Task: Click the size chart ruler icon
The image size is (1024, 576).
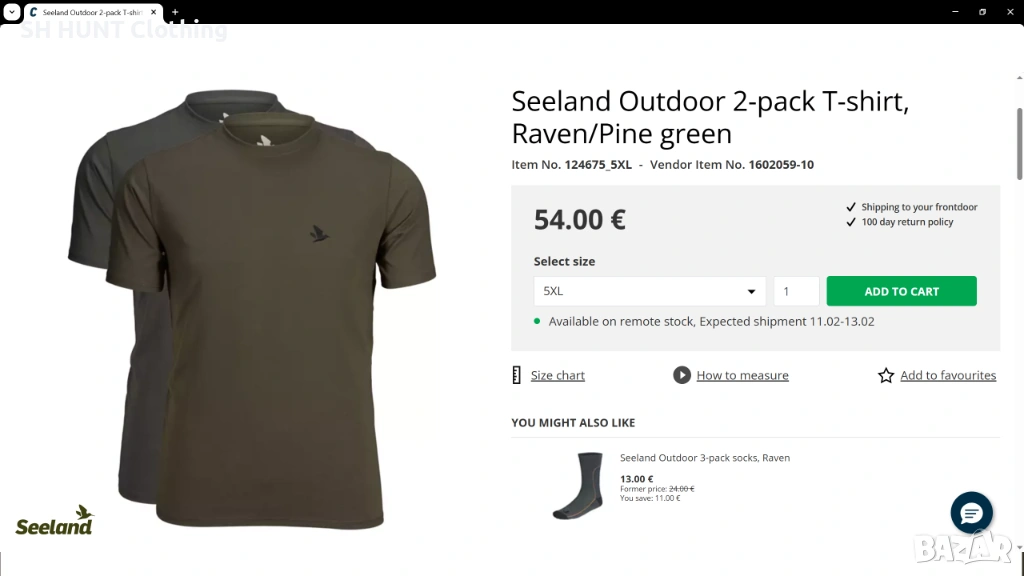Action: [517, 375]
